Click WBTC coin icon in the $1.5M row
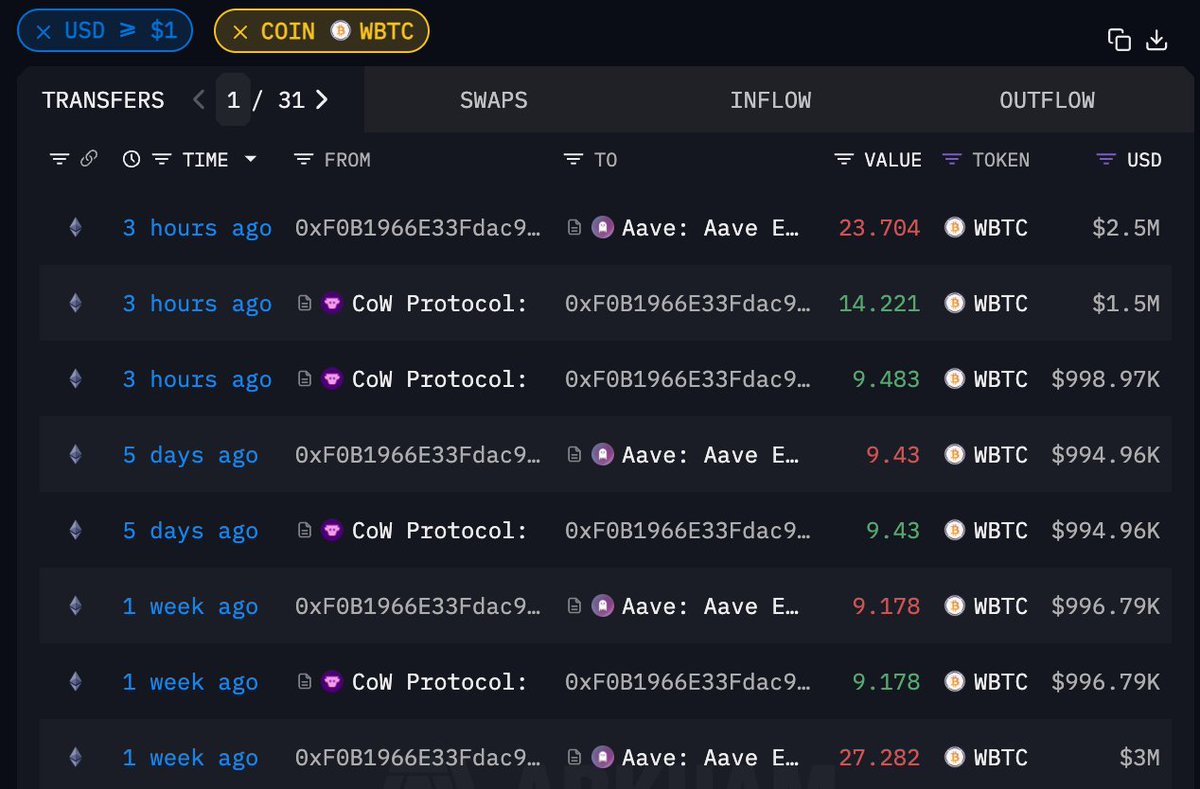The image size is (1200, 789). click(x=955, y=303)
